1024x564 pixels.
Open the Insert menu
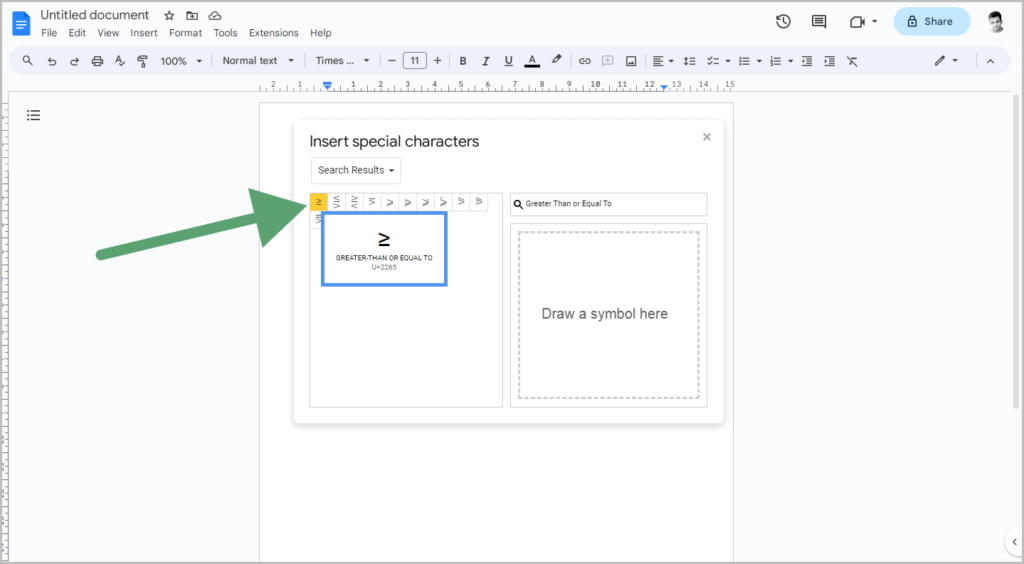(x=144, y=33)
